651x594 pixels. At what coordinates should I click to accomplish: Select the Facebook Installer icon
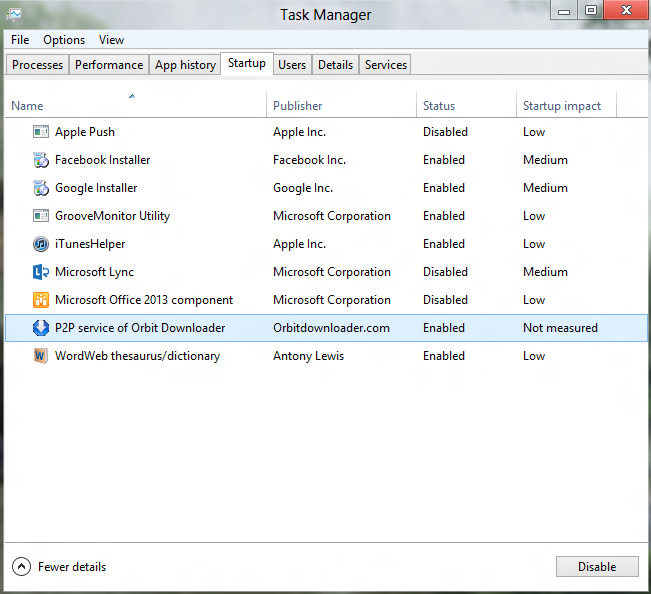[x=41, y=160]
